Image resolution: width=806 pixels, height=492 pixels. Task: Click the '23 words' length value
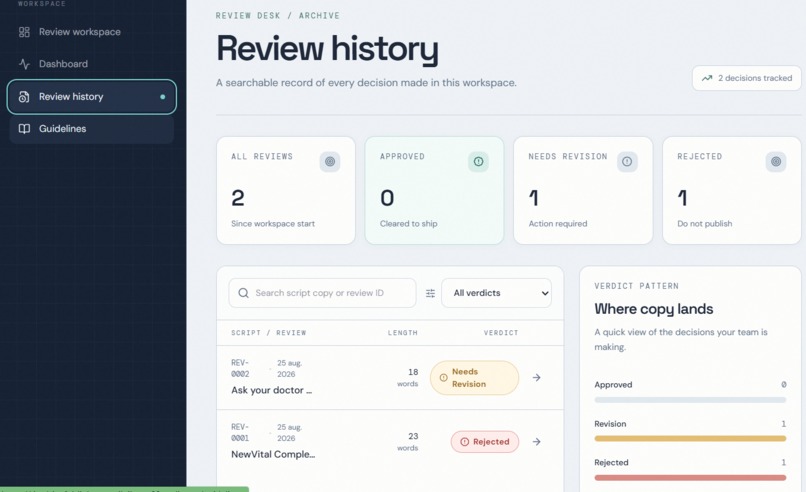[408, 442]
